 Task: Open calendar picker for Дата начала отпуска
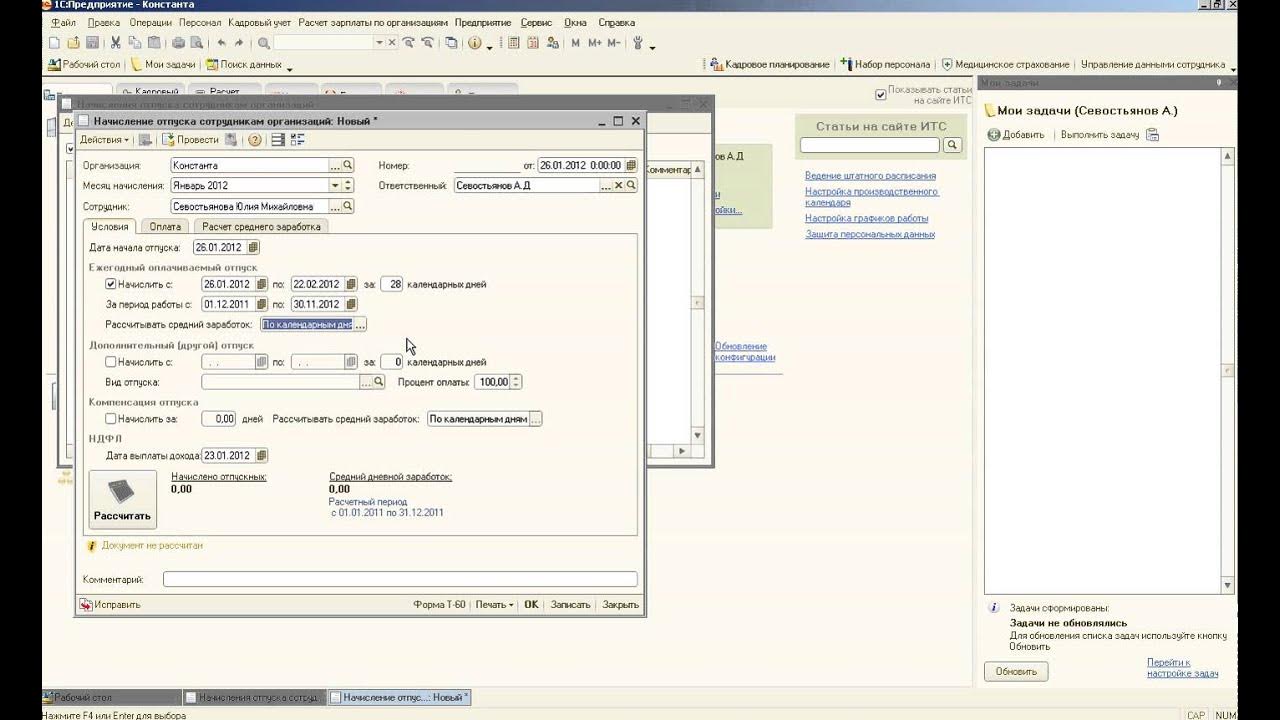coord(253,247)
